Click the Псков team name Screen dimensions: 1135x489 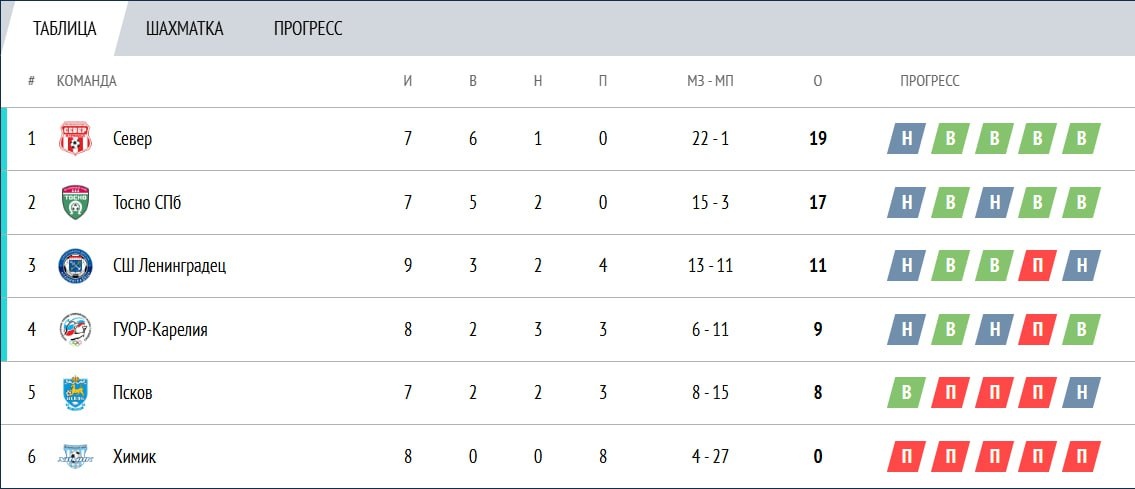pyautogui.click(x=133, y=393)
